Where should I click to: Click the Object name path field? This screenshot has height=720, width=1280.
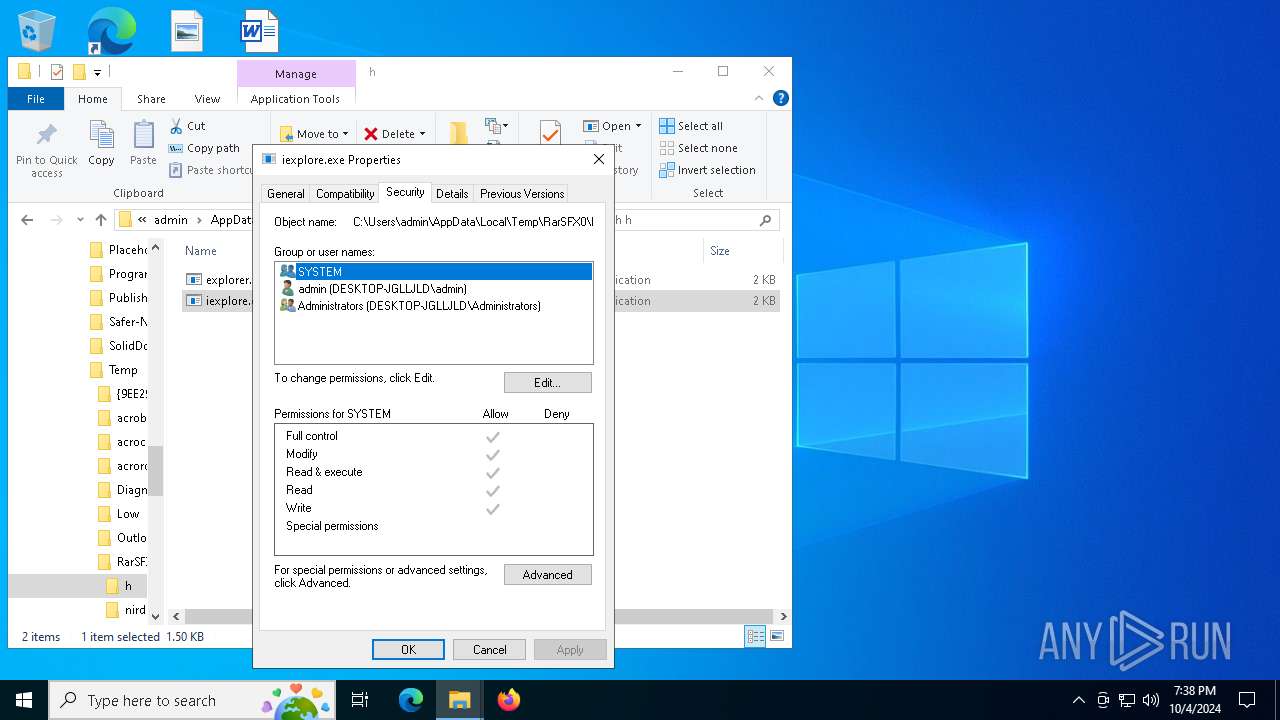473,222
